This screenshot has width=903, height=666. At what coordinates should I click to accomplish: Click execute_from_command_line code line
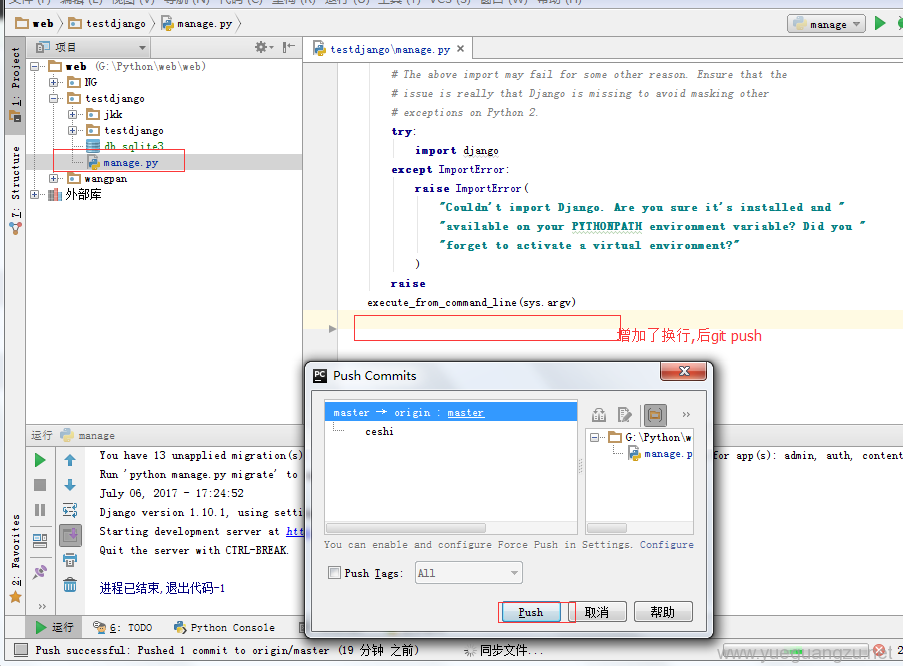pos(471,302)
